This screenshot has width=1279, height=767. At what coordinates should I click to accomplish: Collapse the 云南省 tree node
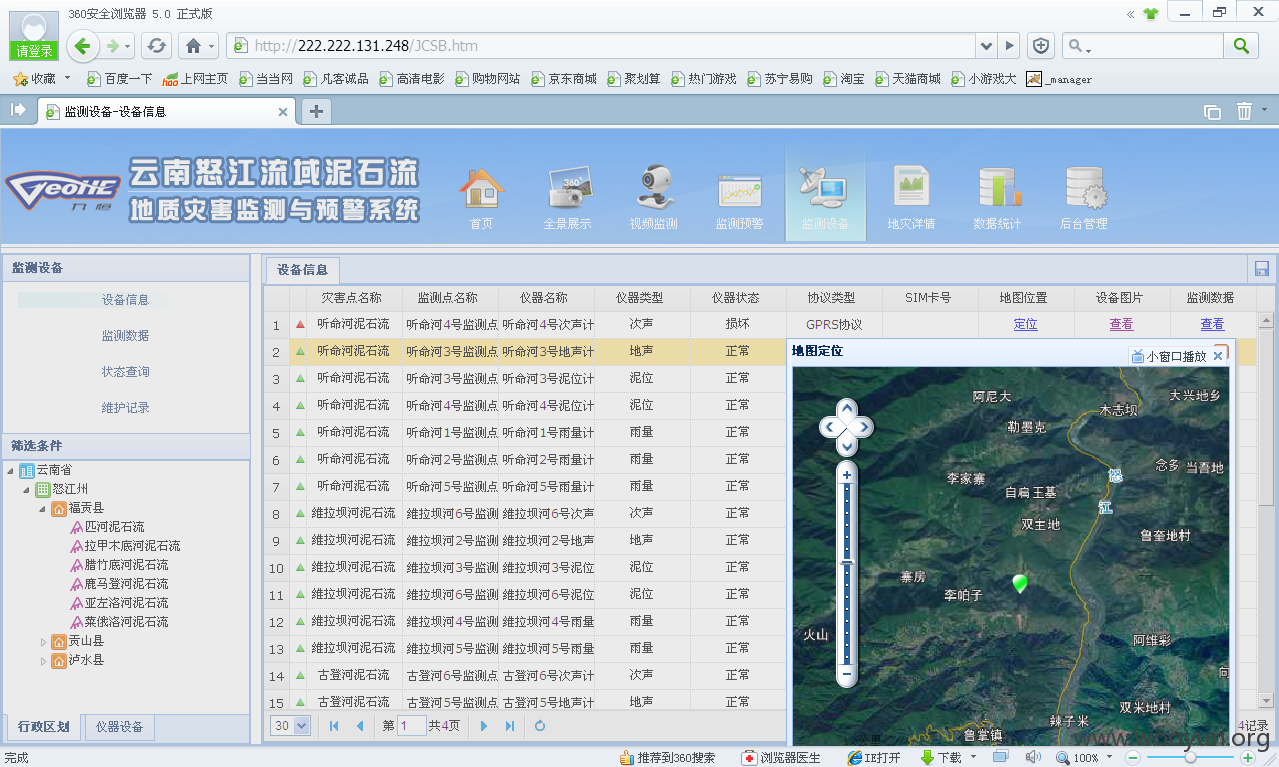tap(10, 471)
